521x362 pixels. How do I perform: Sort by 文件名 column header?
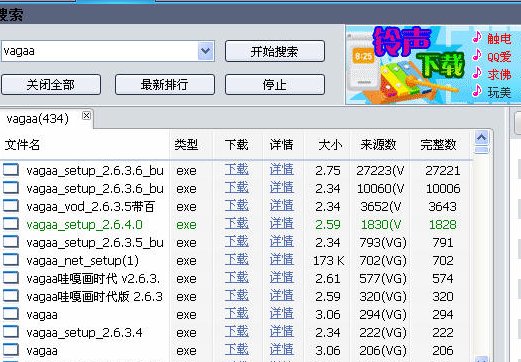click(22, 145)
